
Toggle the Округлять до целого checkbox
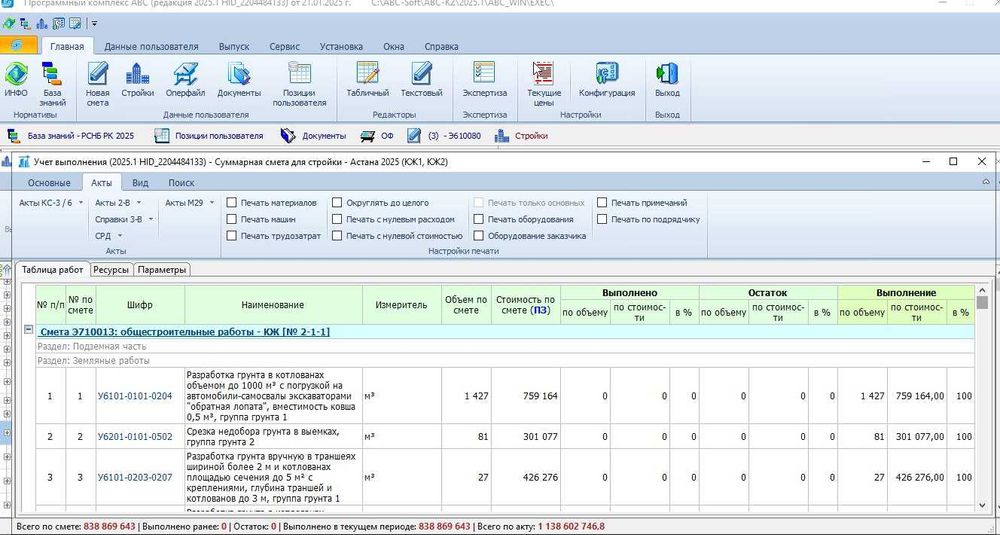pos(337,203)
